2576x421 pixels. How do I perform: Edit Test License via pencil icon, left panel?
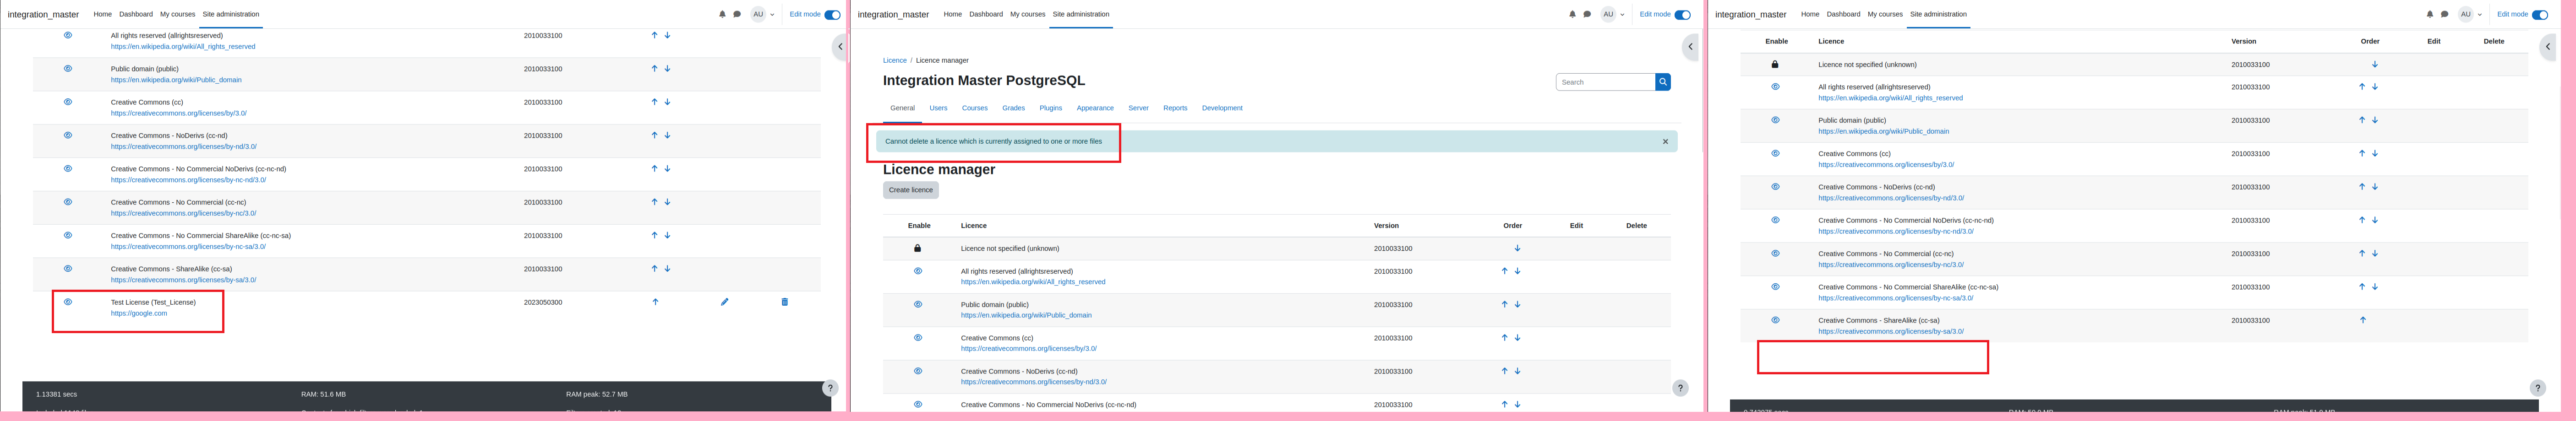point(725,302)
